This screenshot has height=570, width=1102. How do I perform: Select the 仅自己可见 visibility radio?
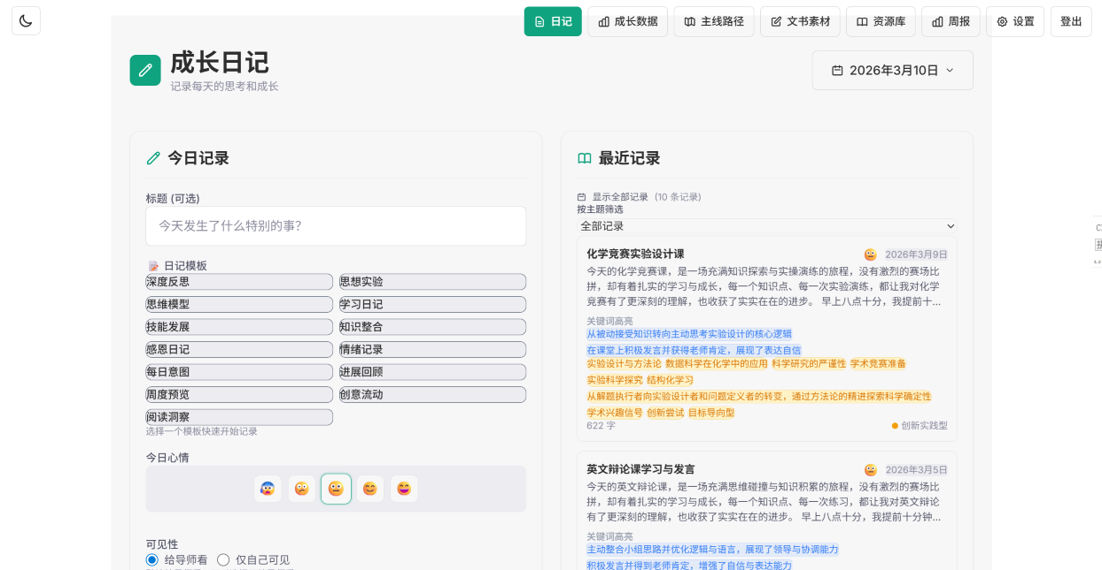[x=223, y=559]
